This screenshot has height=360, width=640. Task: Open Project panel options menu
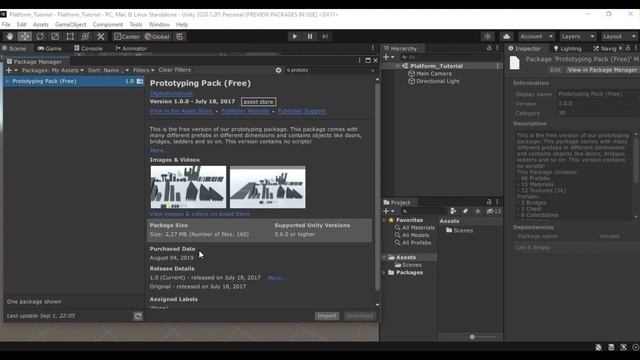click(497, 202)
